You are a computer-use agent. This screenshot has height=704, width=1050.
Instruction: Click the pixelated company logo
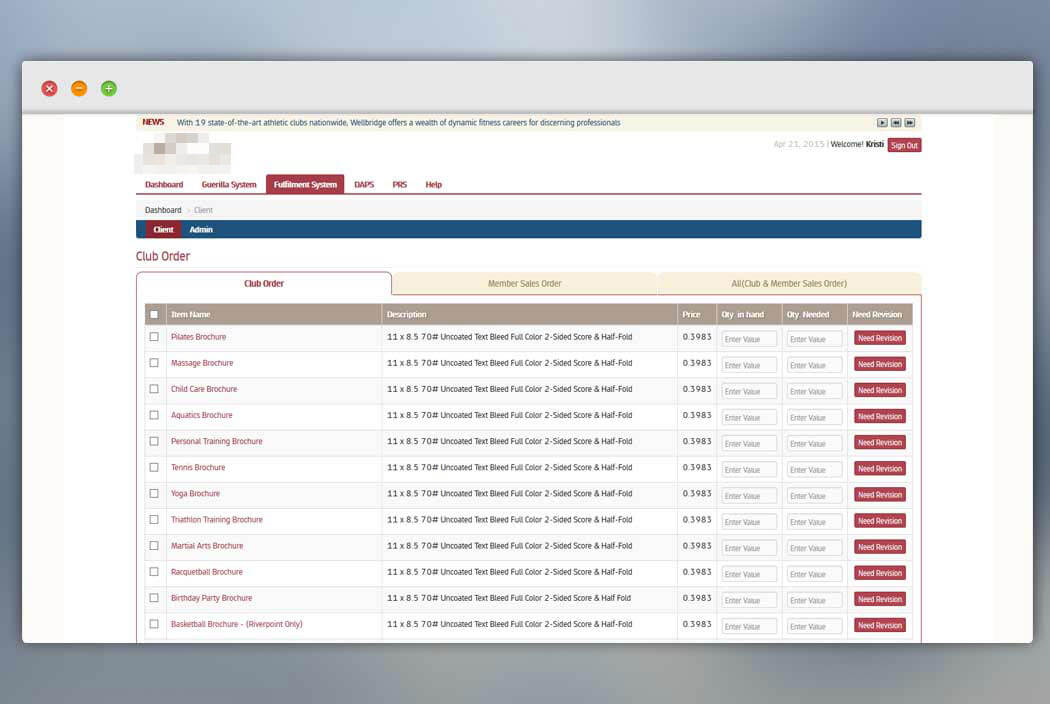[x=183, y=153]
